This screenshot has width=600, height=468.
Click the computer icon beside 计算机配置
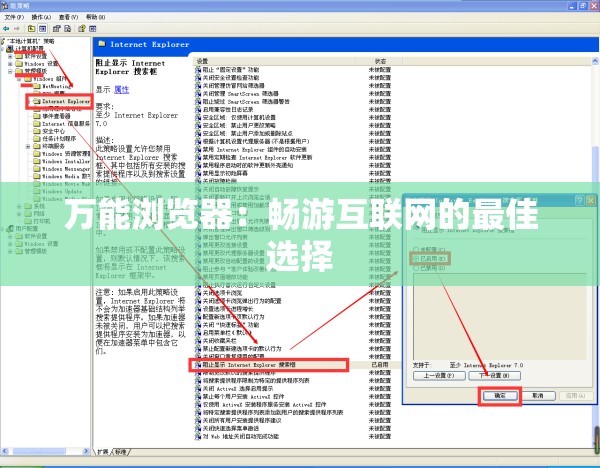coord(10,49)
